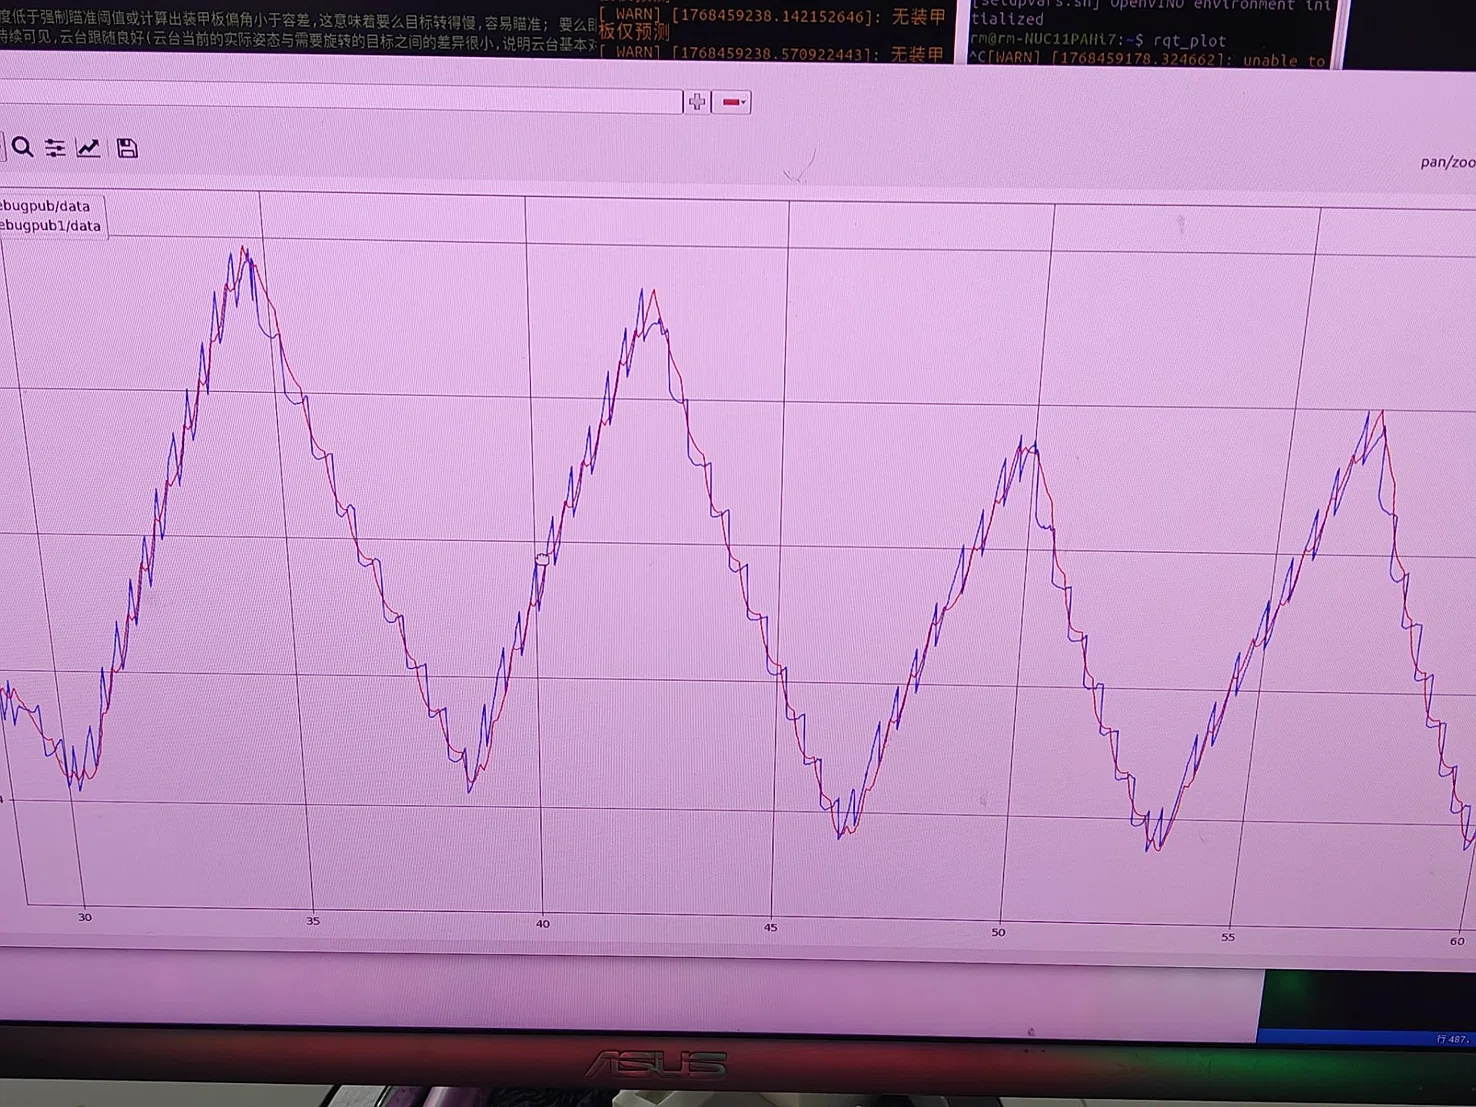Image resolution: width=1476 pixels, height=1107 pixels.
Task: Open the red minus remove-topic dropdown
Action: [732, 102]
